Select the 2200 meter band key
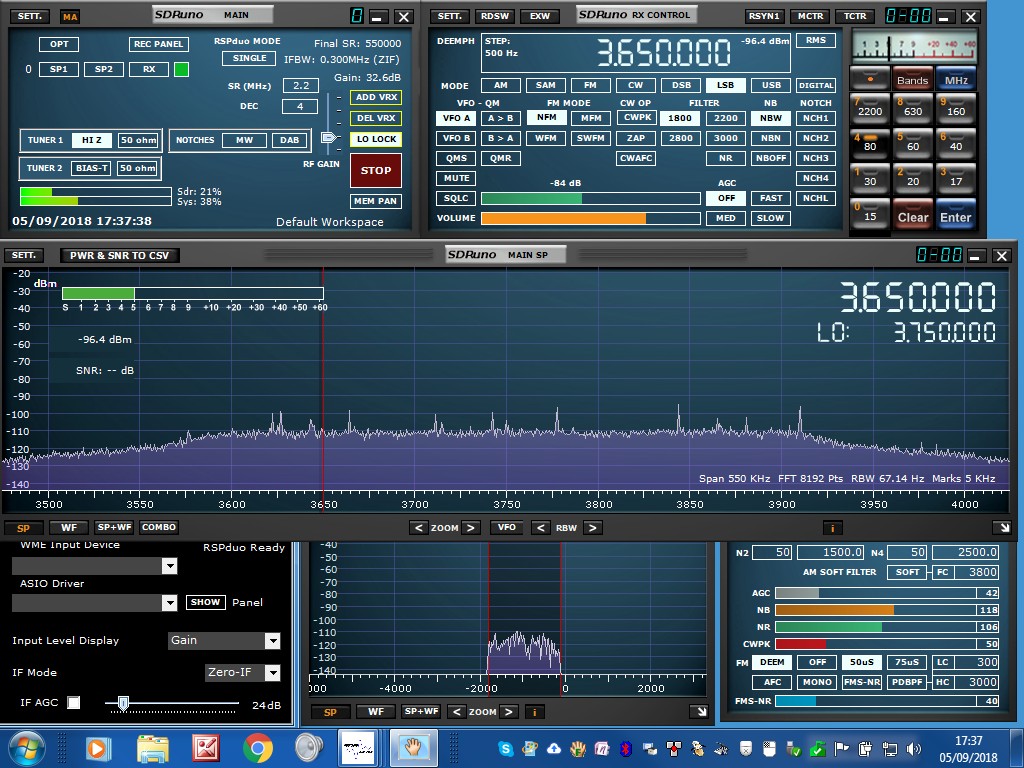1024x768 pixels. [x=870, y=110]
